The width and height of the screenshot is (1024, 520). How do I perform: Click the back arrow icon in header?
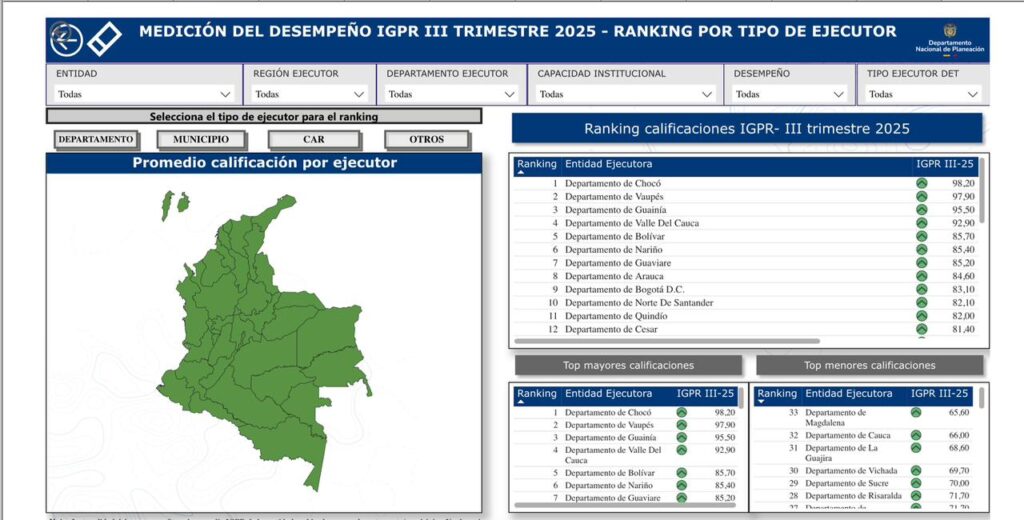[x=67, y=39]
